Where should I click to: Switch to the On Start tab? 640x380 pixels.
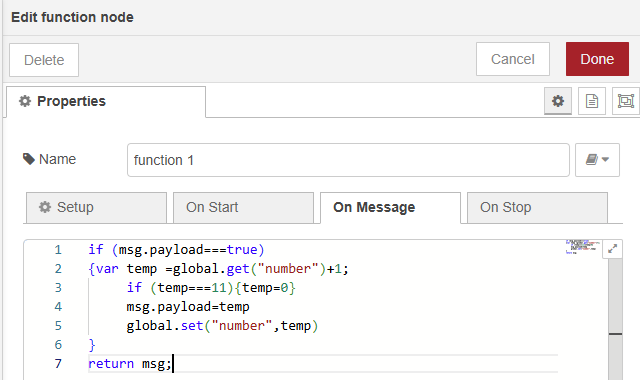tap(243, 208)
